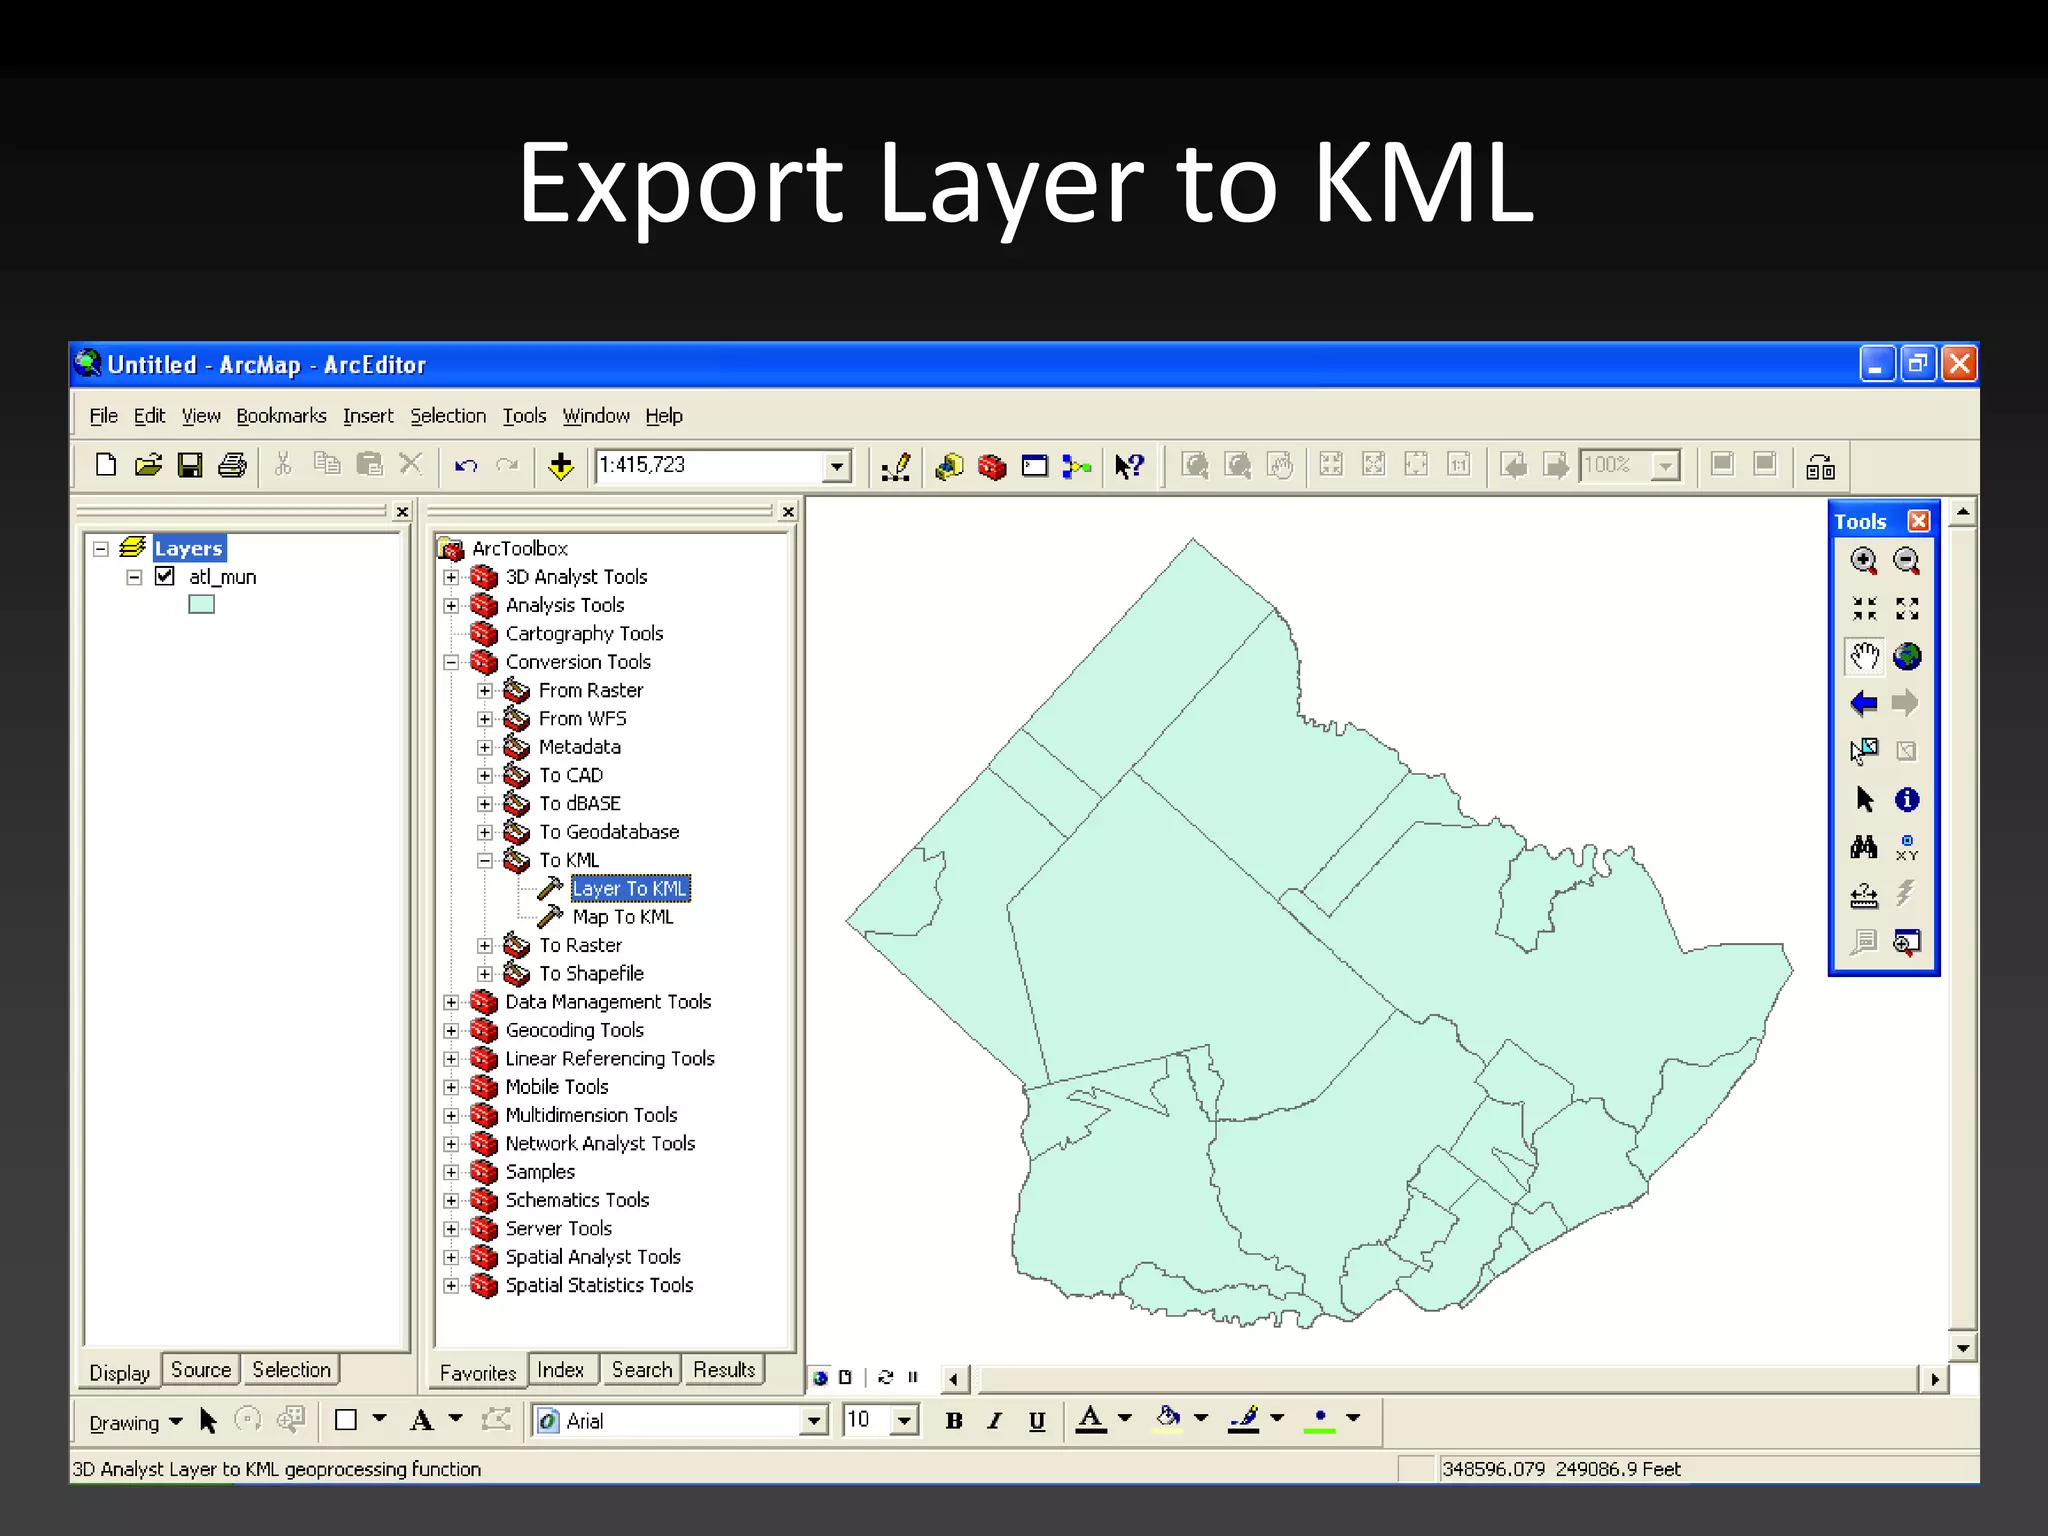Click the Print icon

[x=232, y=465]
